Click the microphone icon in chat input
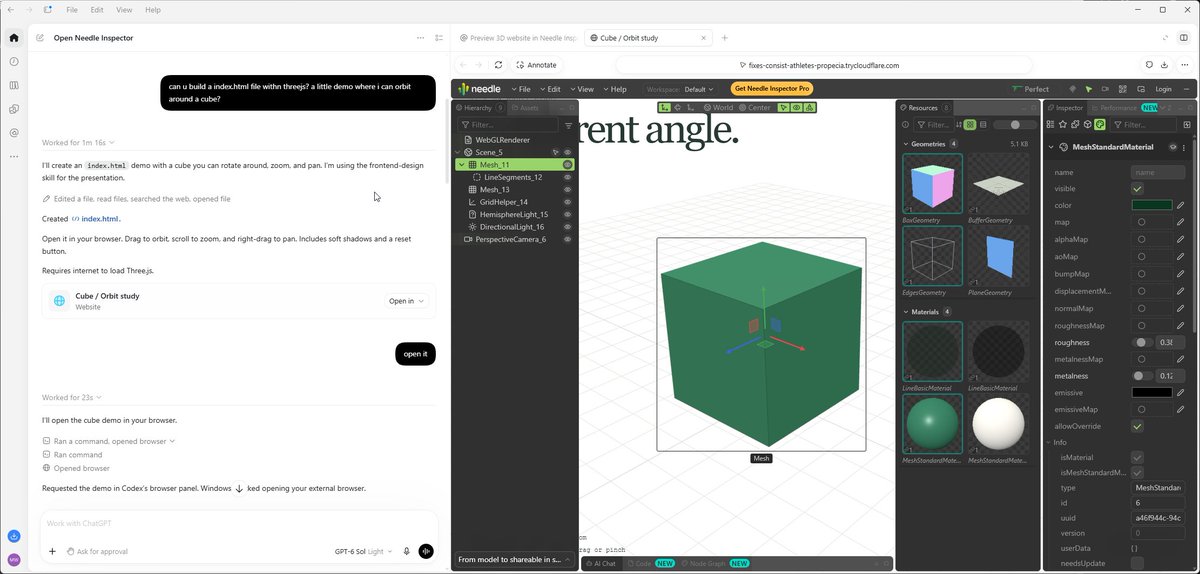1200x574 pixels. [406, 551]
